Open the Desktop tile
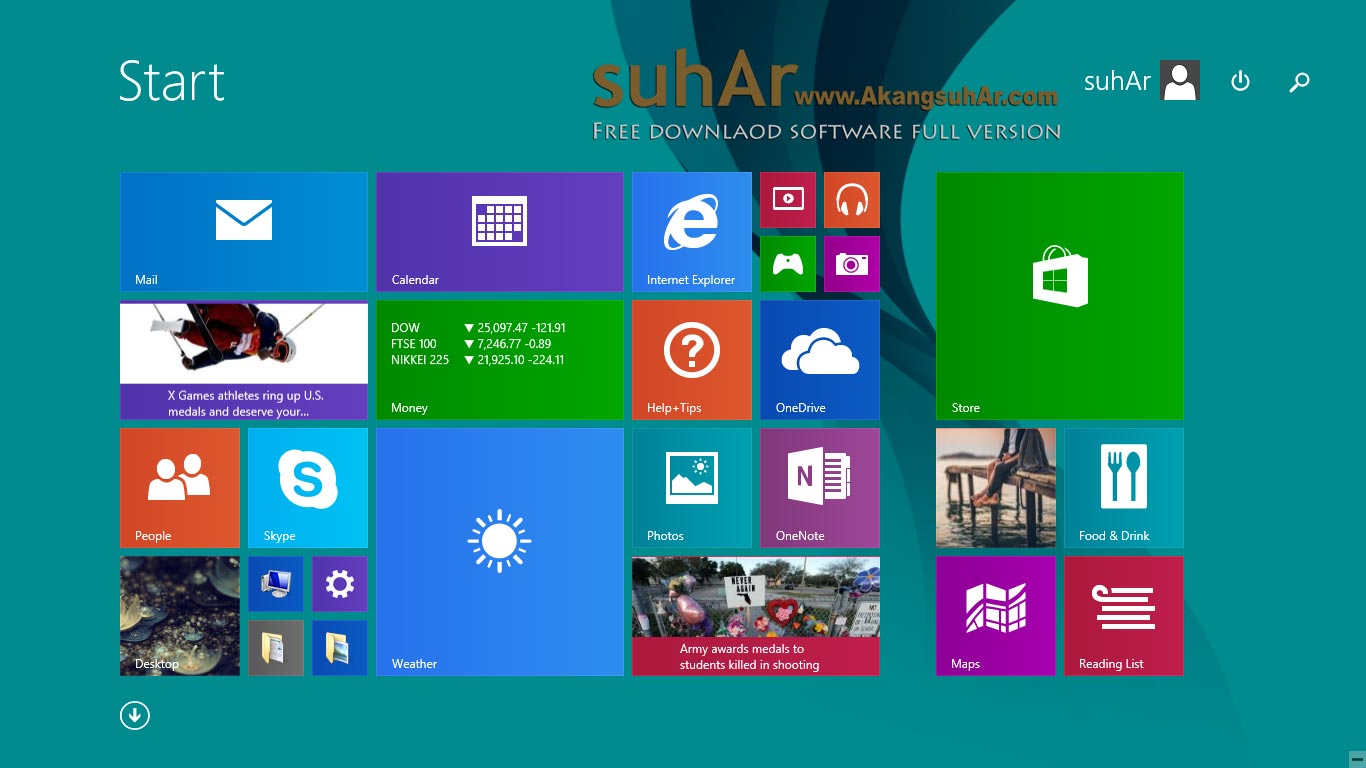1366x768 pixels. 180,616
